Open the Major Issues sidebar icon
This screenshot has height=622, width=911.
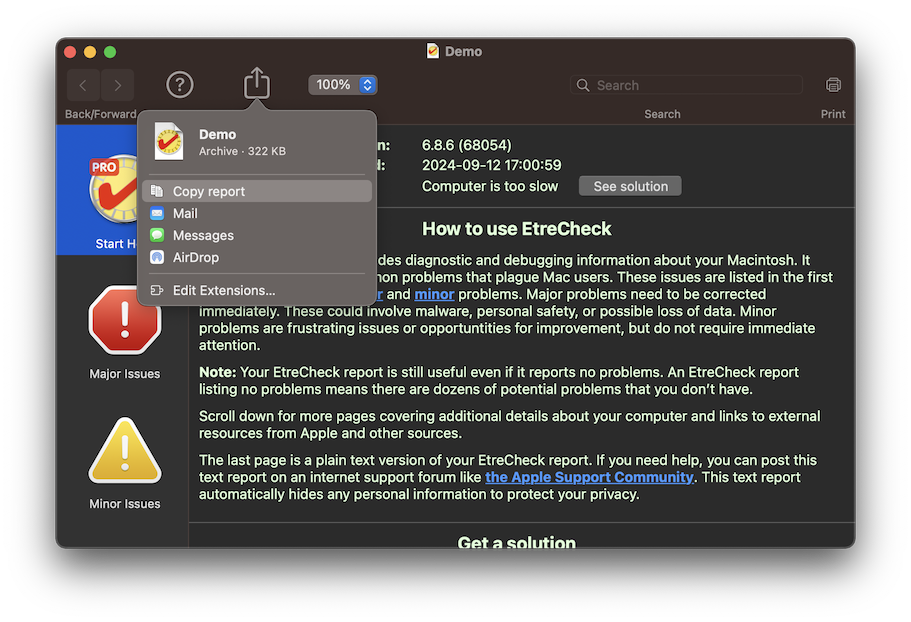tap(125, 321)
